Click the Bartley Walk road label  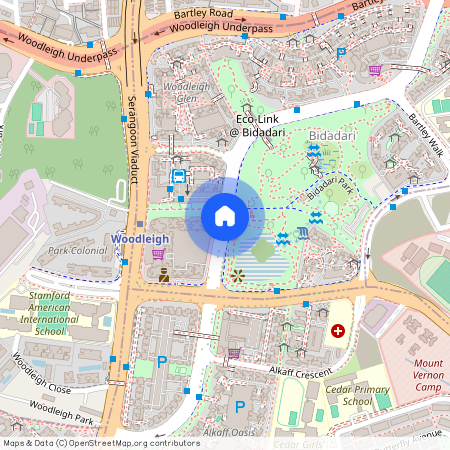tap(426, 135)
